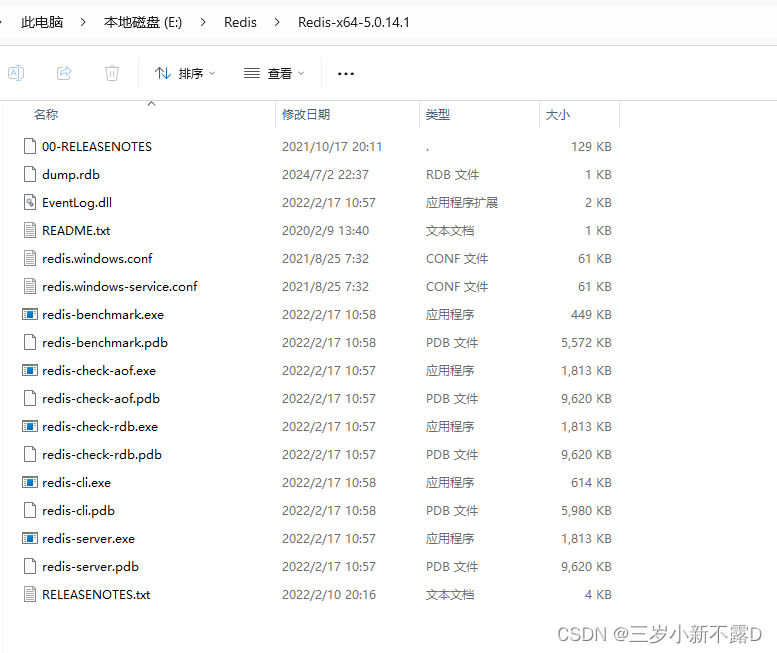Select redis-check-aof.pdb file icon
The image size is (777, 653).
tap(30, 398)
